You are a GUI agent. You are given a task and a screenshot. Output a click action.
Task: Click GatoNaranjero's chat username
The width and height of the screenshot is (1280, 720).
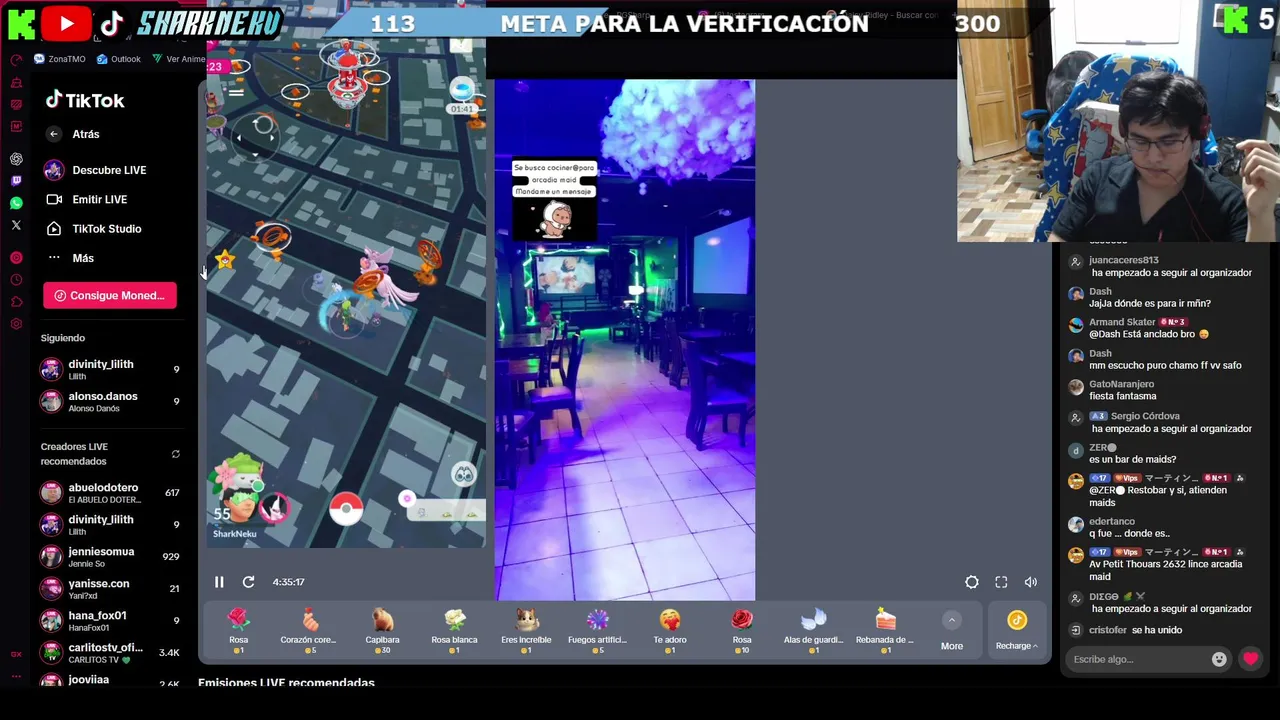point(1121,384)
